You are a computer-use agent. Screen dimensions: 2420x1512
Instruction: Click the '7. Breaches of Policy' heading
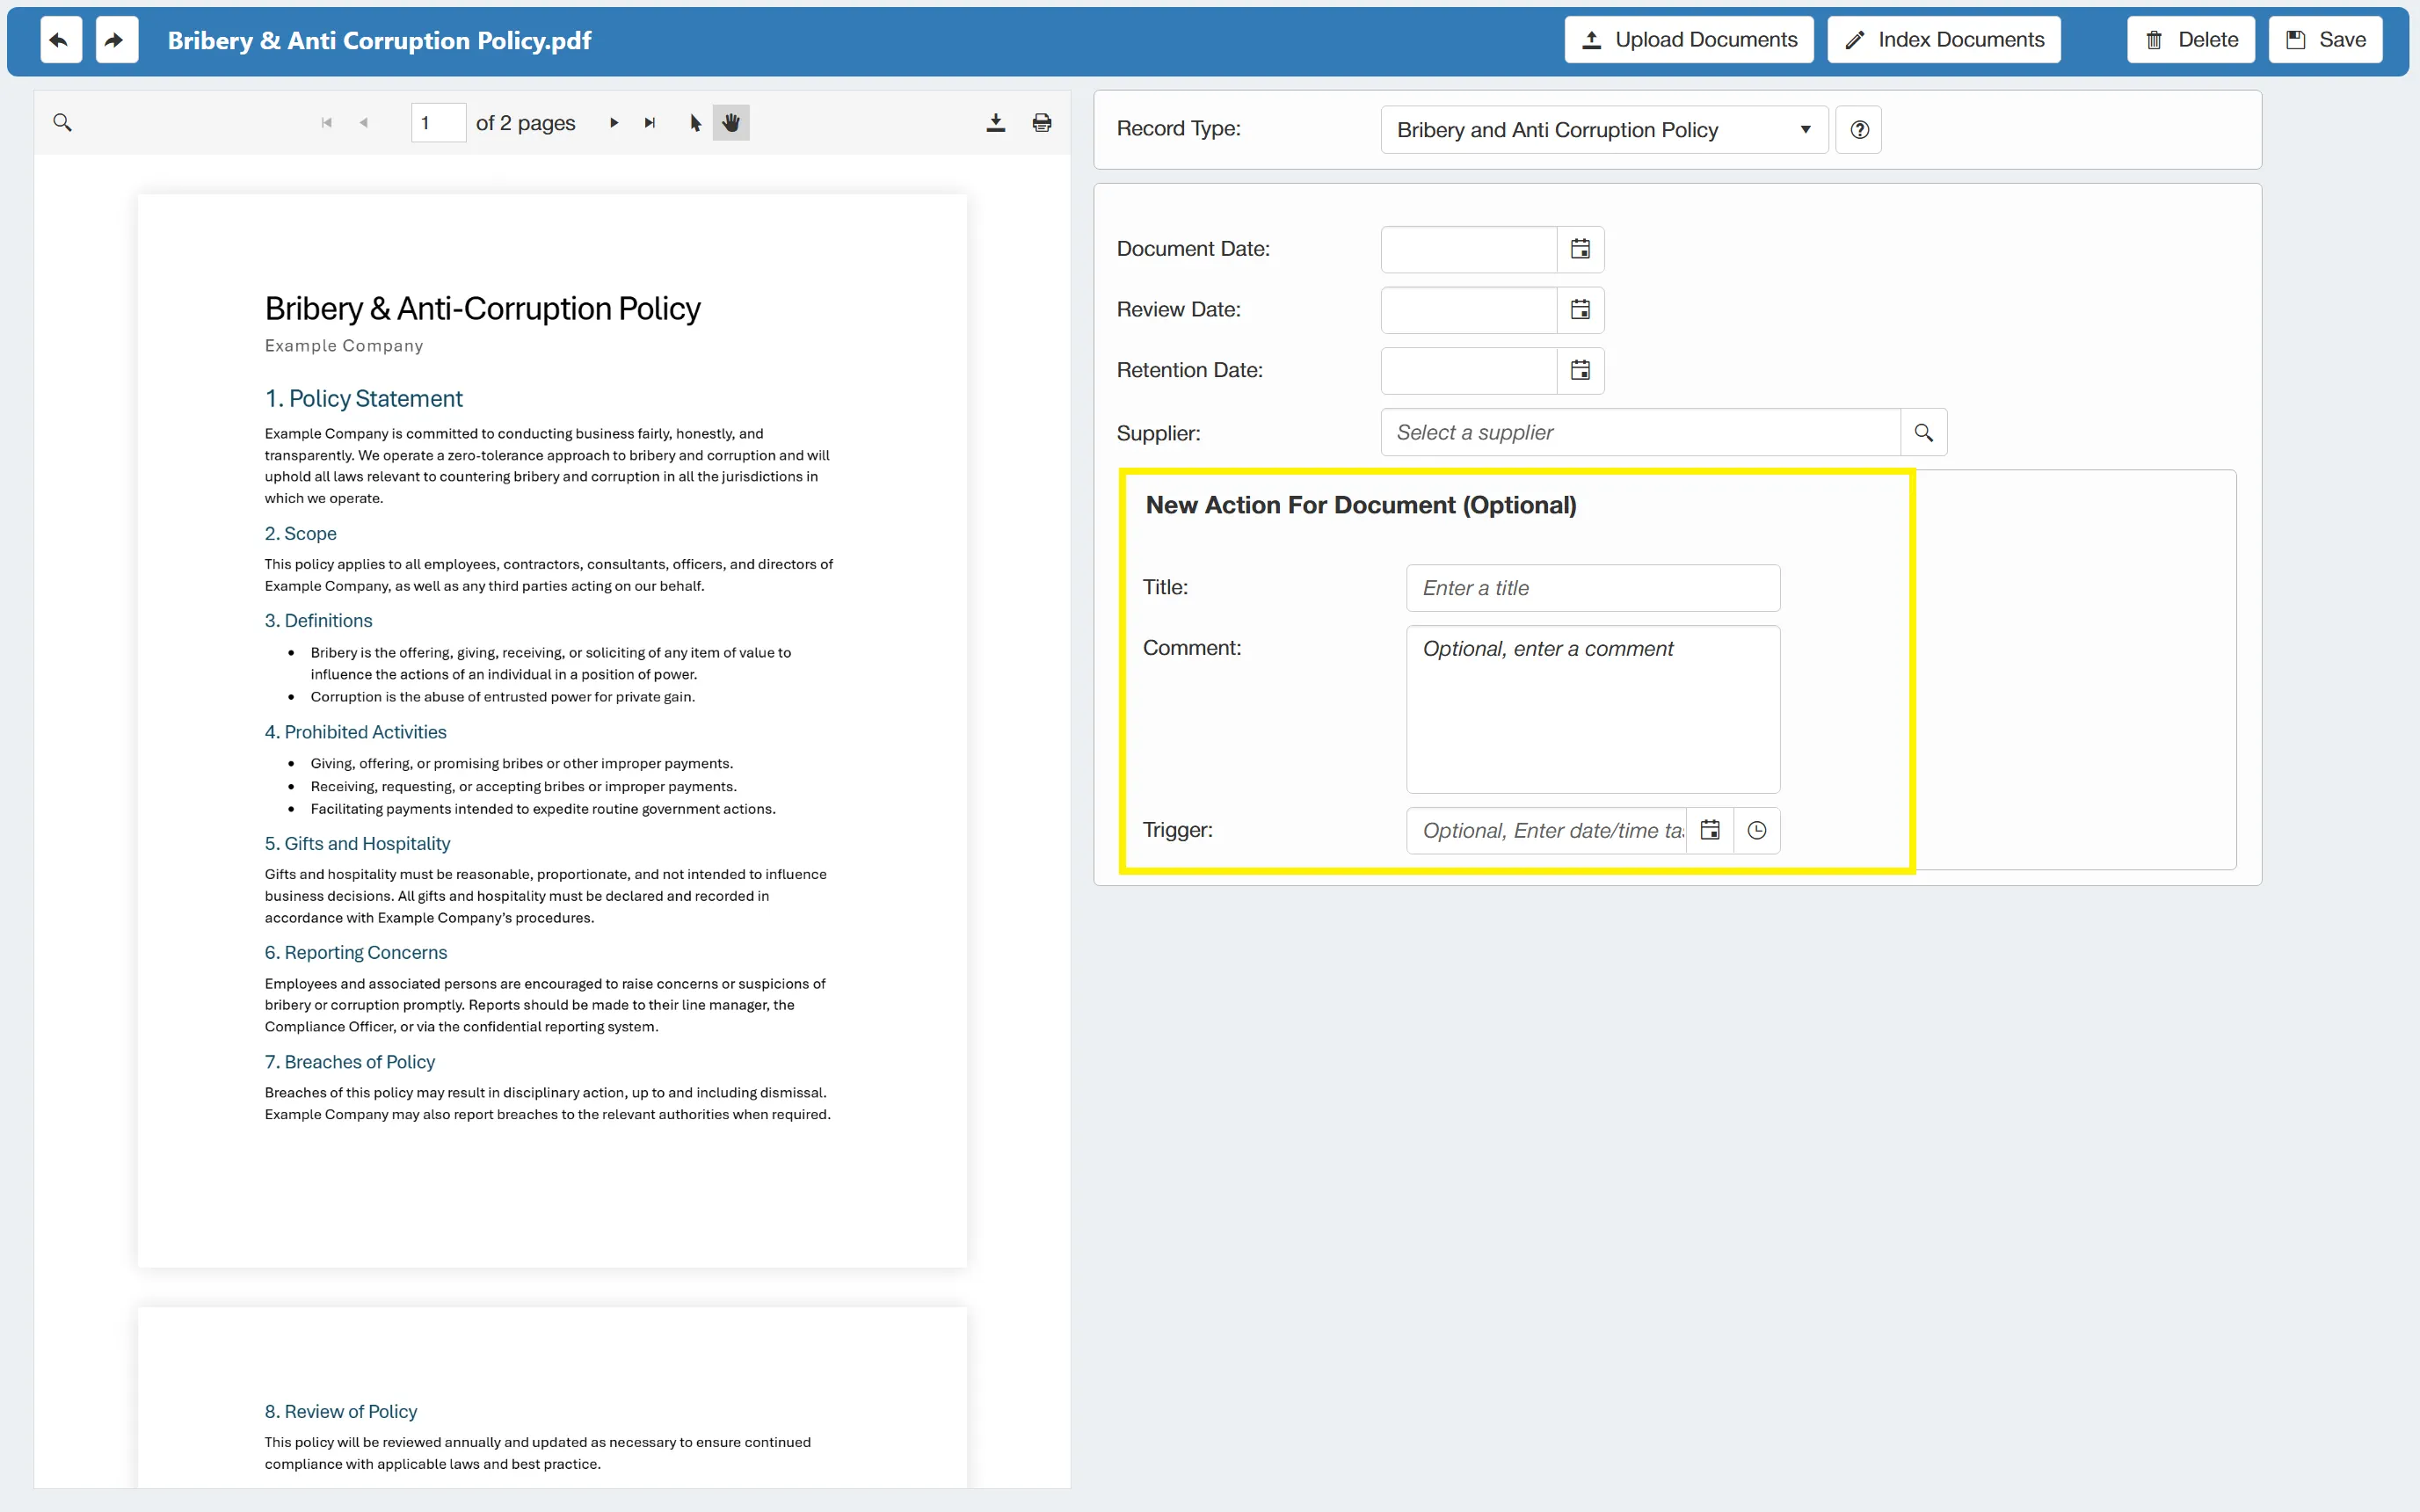point(349,1061)
